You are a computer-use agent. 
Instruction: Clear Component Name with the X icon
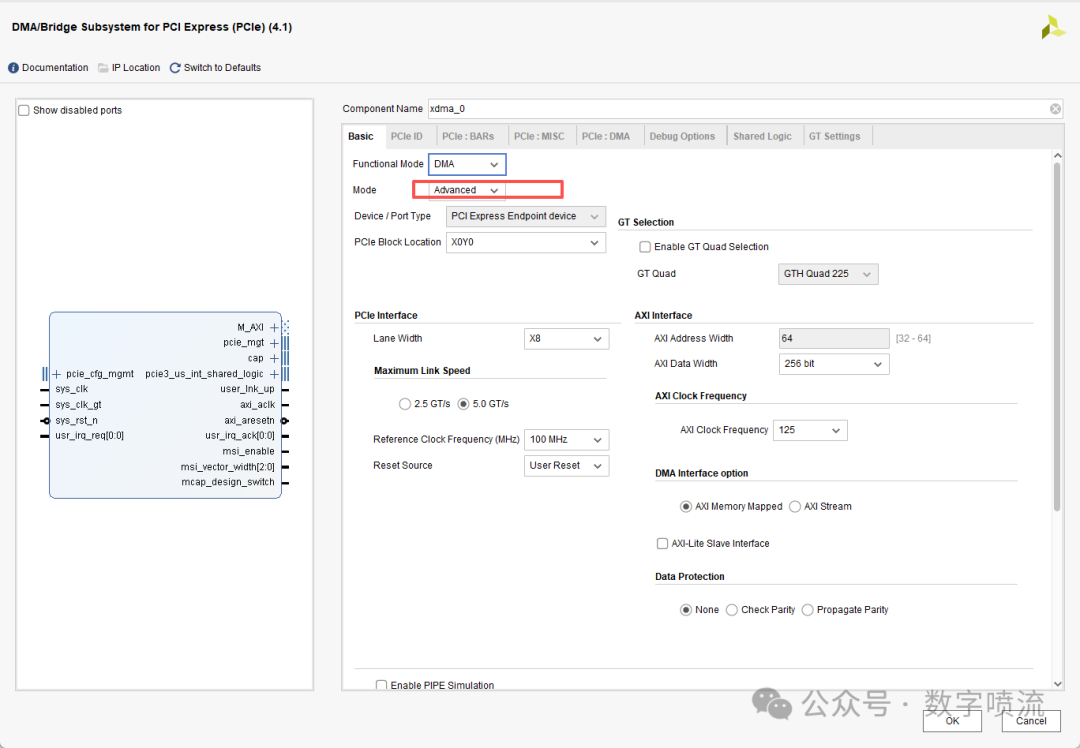(1055, 109)
